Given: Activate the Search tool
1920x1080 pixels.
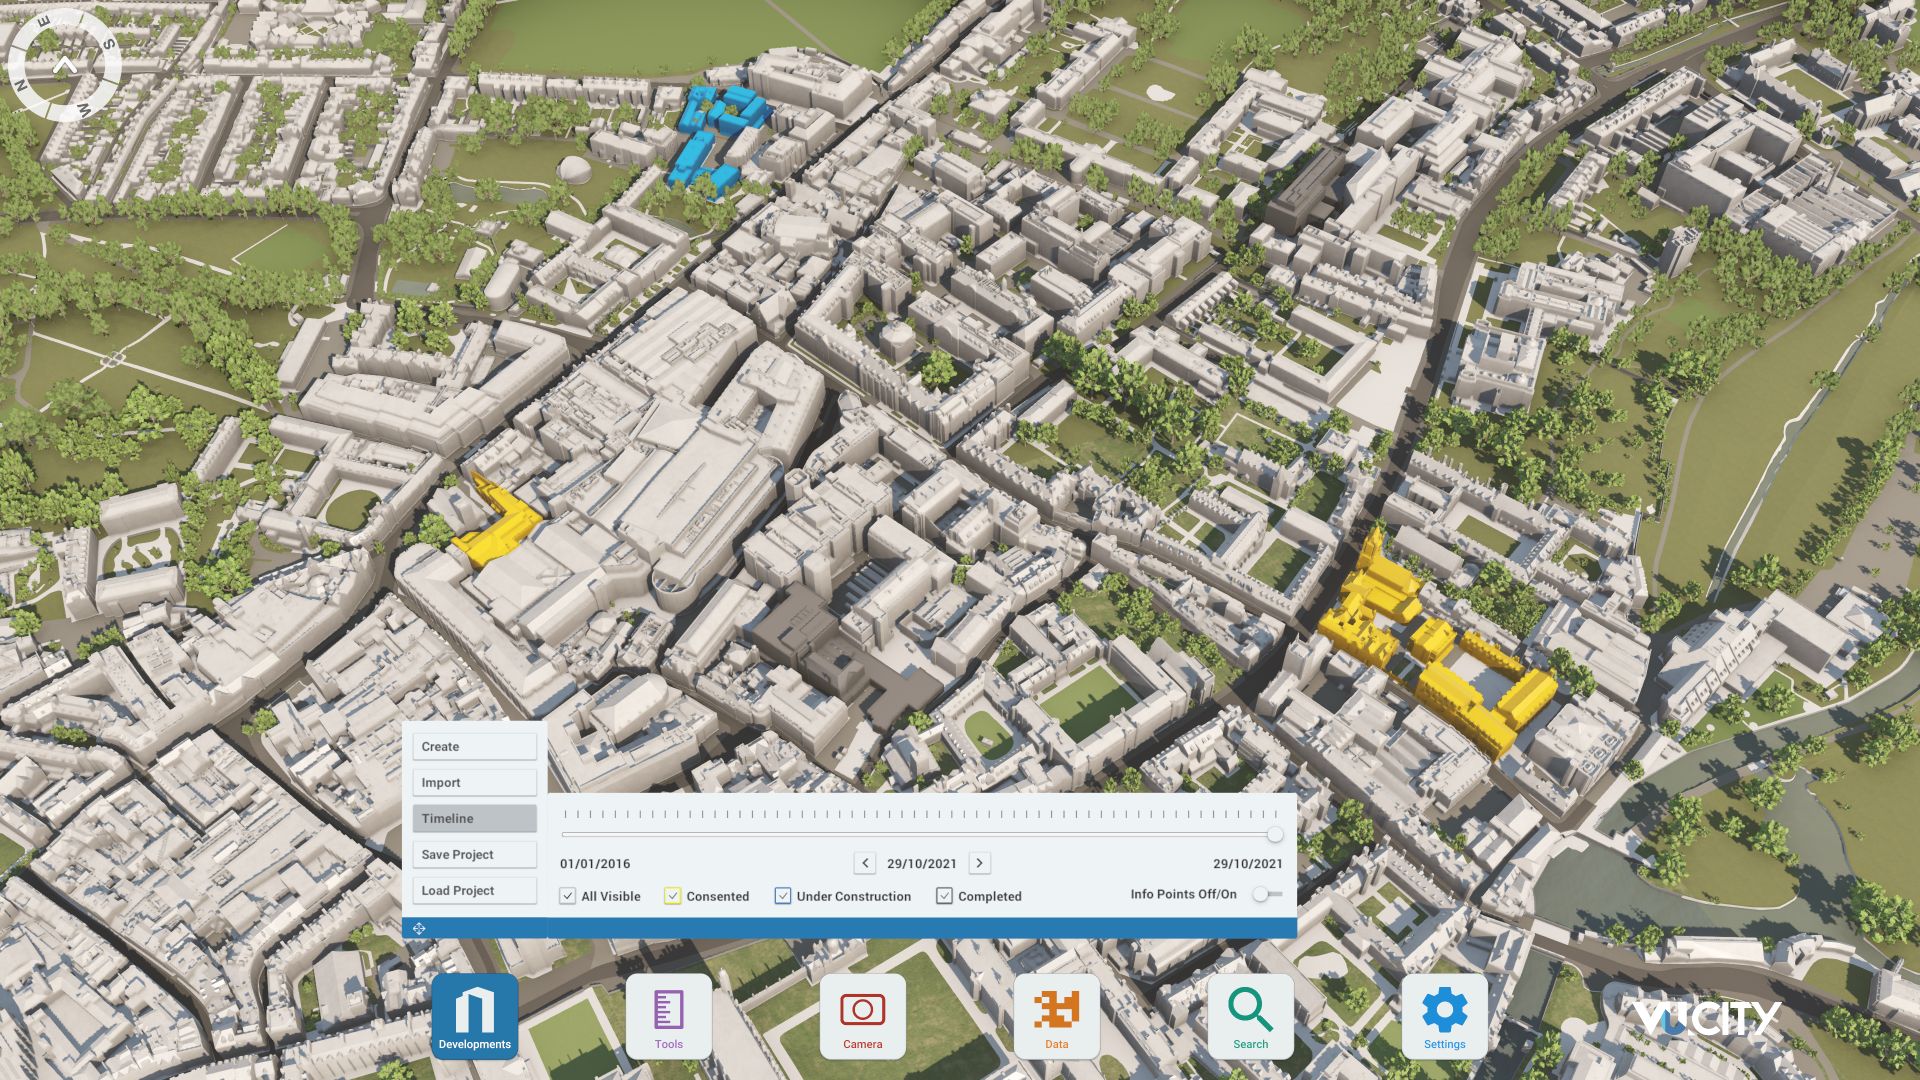Looking at the screenshot, I should coord(1250,1016).
